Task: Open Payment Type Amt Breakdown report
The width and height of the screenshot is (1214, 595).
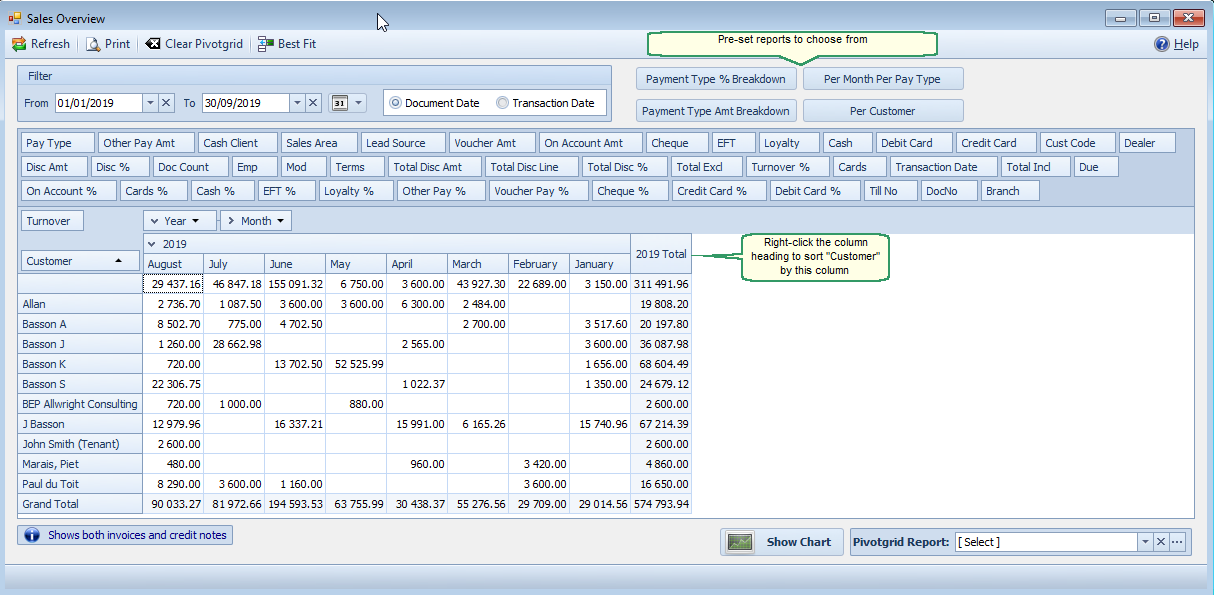Action: point(716,111)
